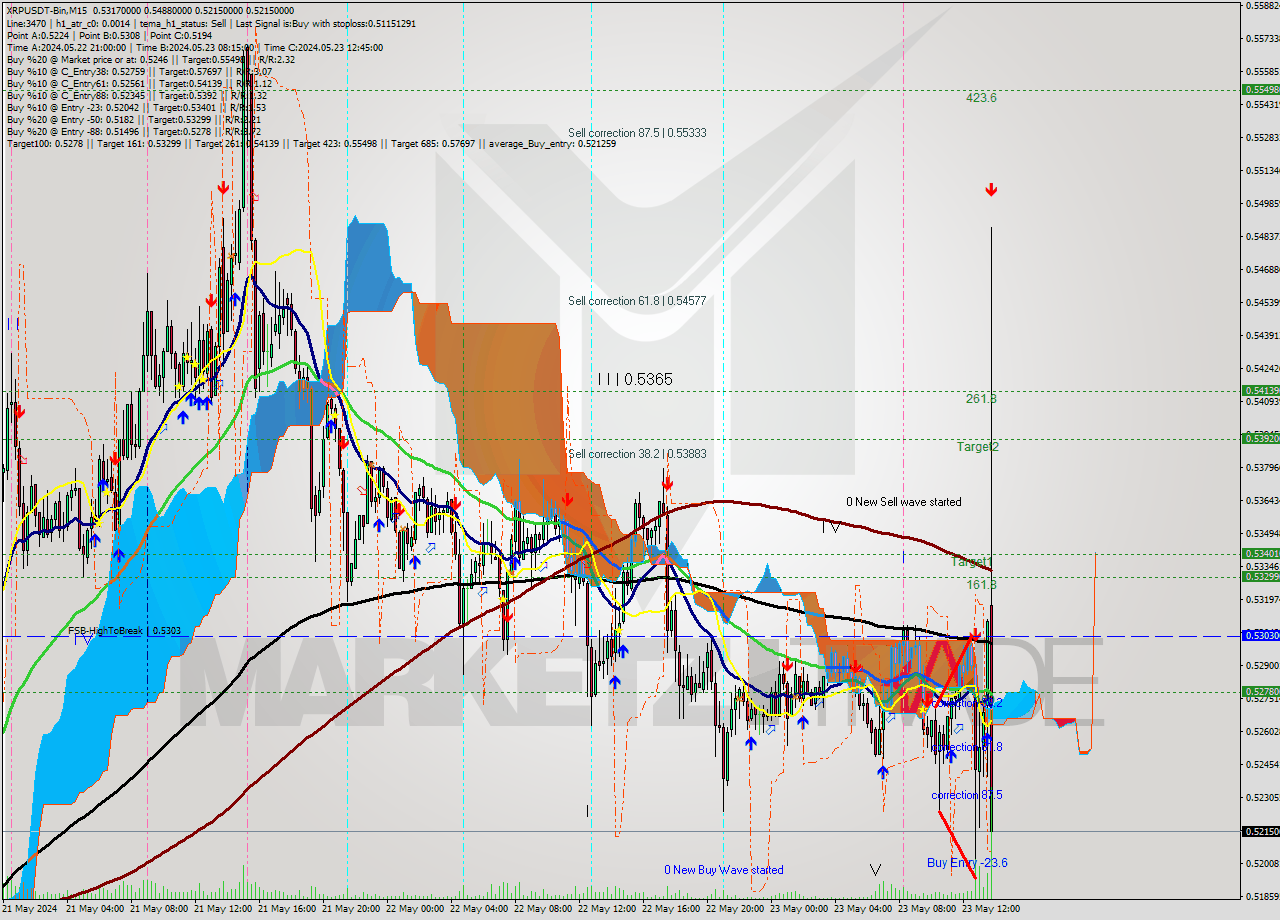
Task: Select the 'FSB-HighToBreak | 0.5303' label
Action: (x=125, y=631)
